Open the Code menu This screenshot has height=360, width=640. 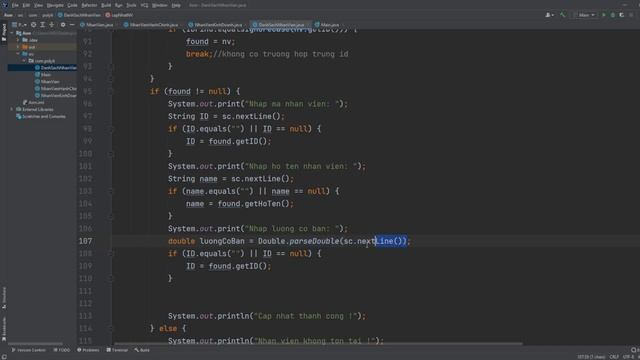(72, 5)
